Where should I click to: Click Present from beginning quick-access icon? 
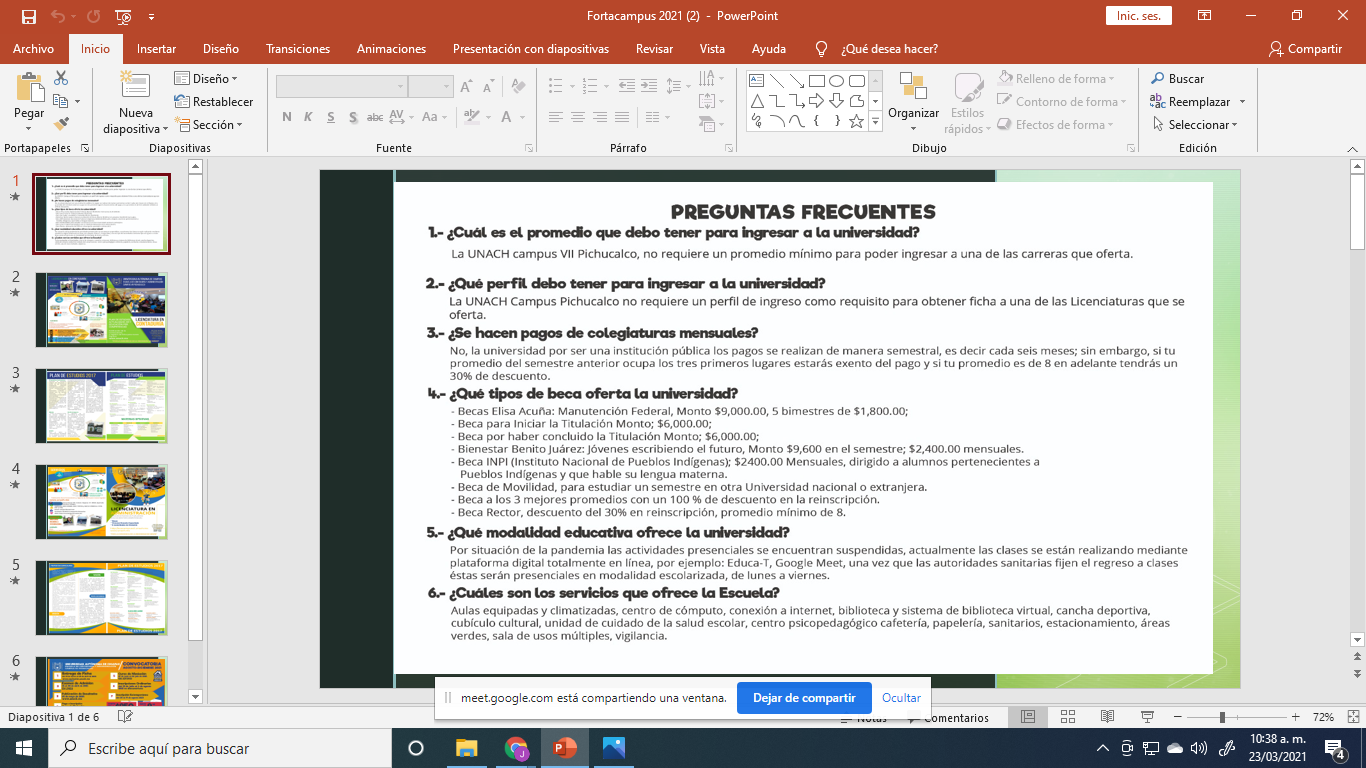pos(123,17)
